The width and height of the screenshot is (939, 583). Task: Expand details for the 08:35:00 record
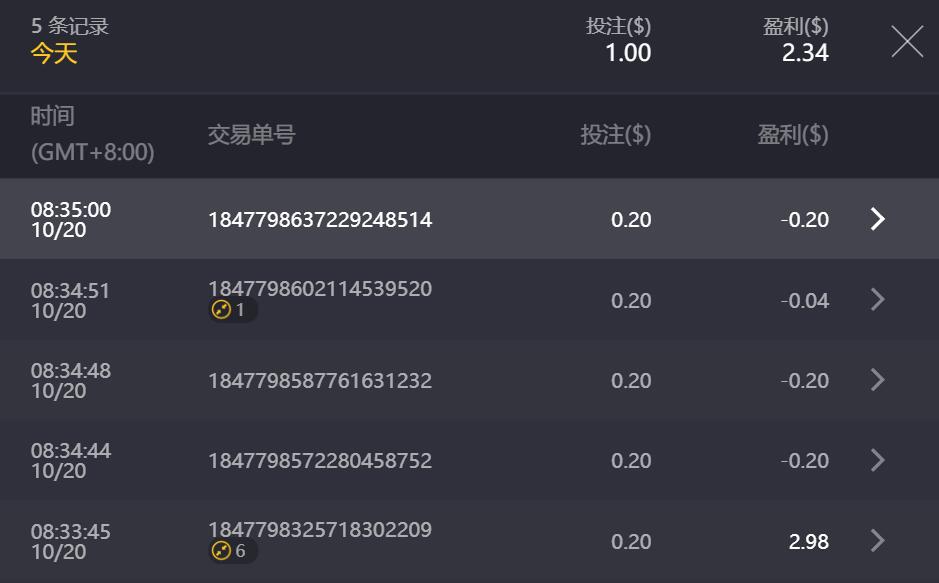click(x=878, y=219)
